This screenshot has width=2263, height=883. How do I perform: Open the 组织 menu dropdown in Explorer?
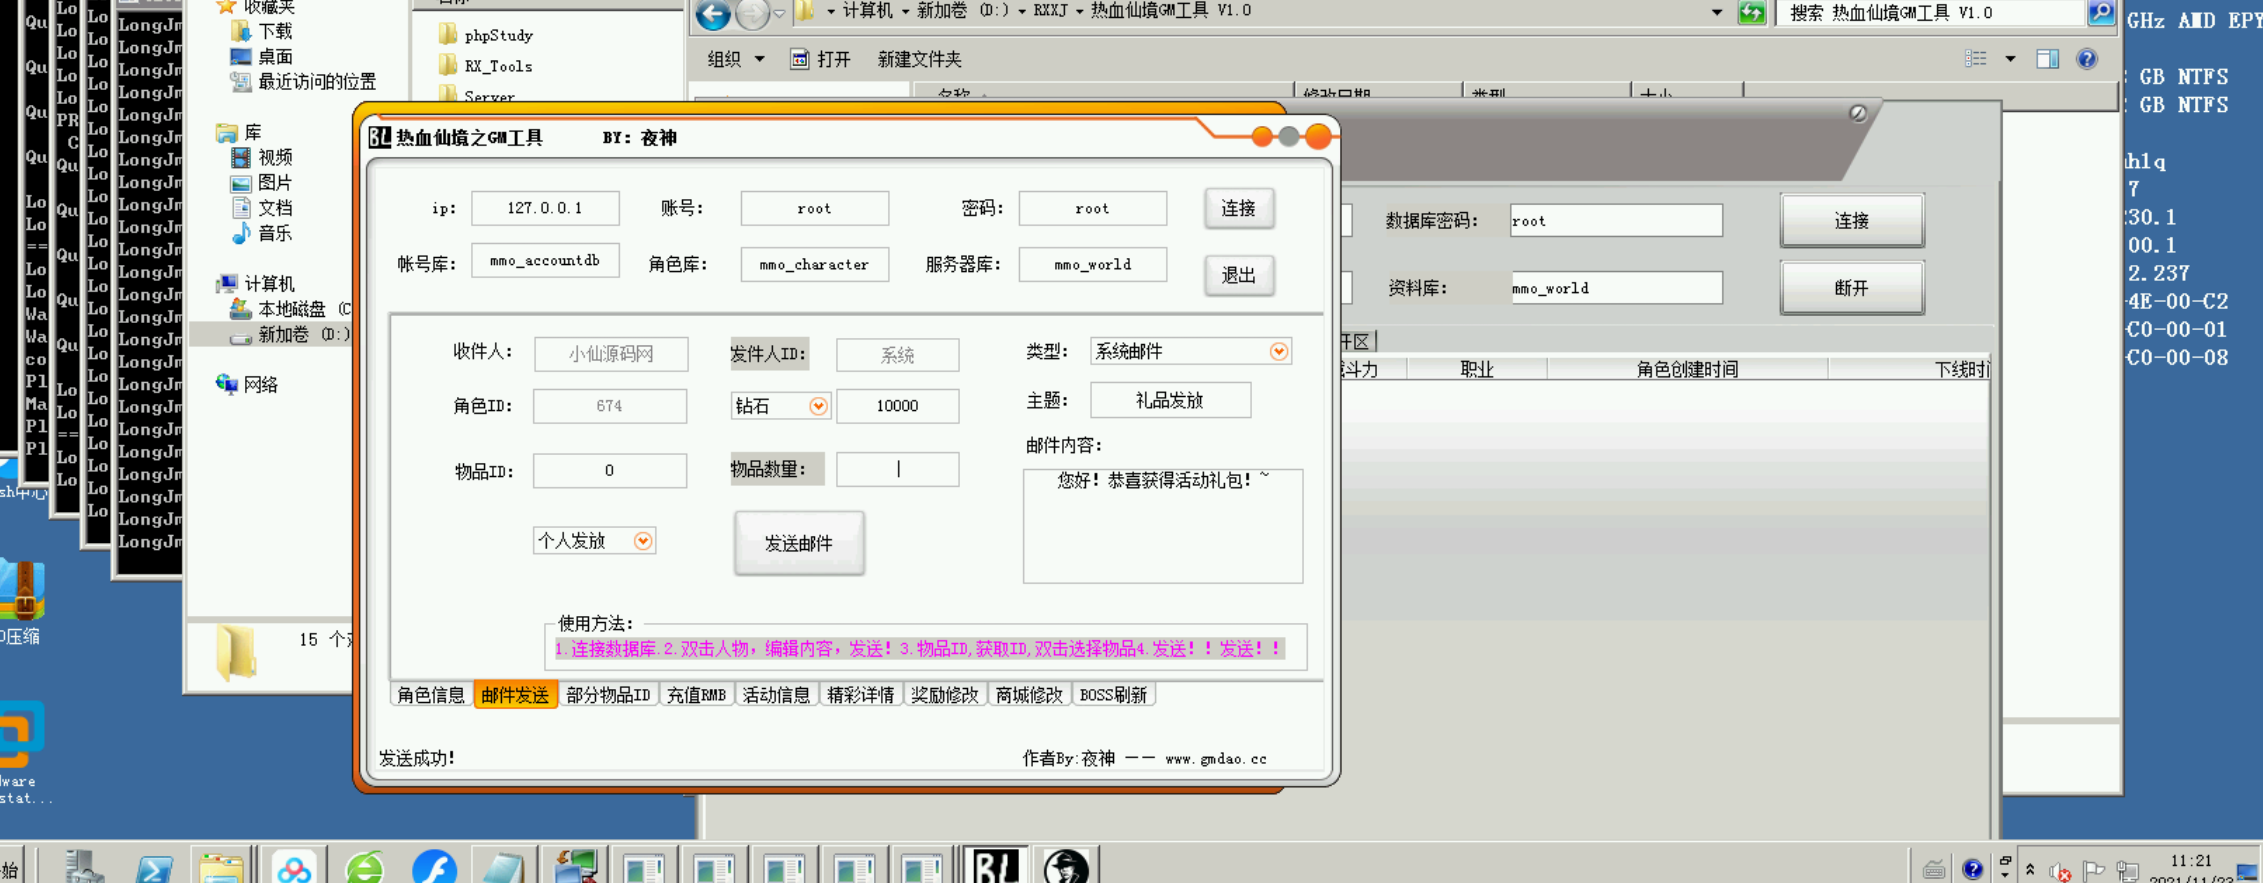[x=736, y=59]
